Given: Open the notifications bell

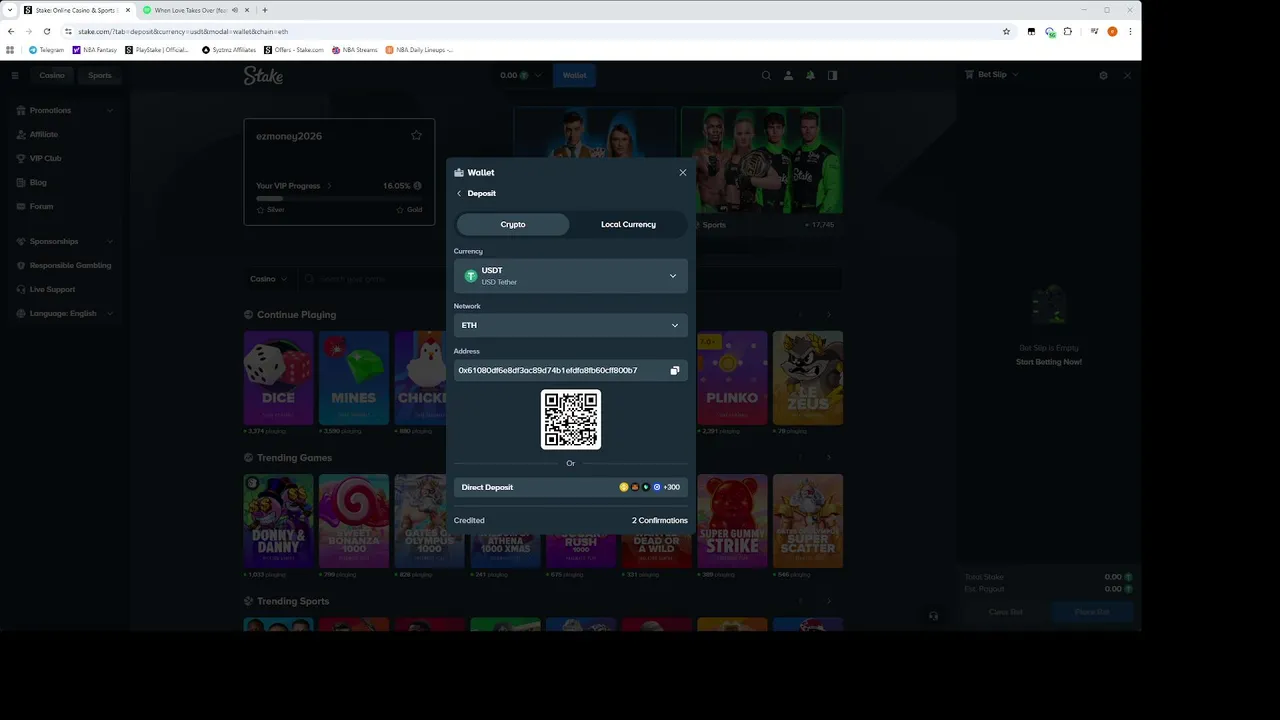Looking at the screenshot, I should point(810,75).
